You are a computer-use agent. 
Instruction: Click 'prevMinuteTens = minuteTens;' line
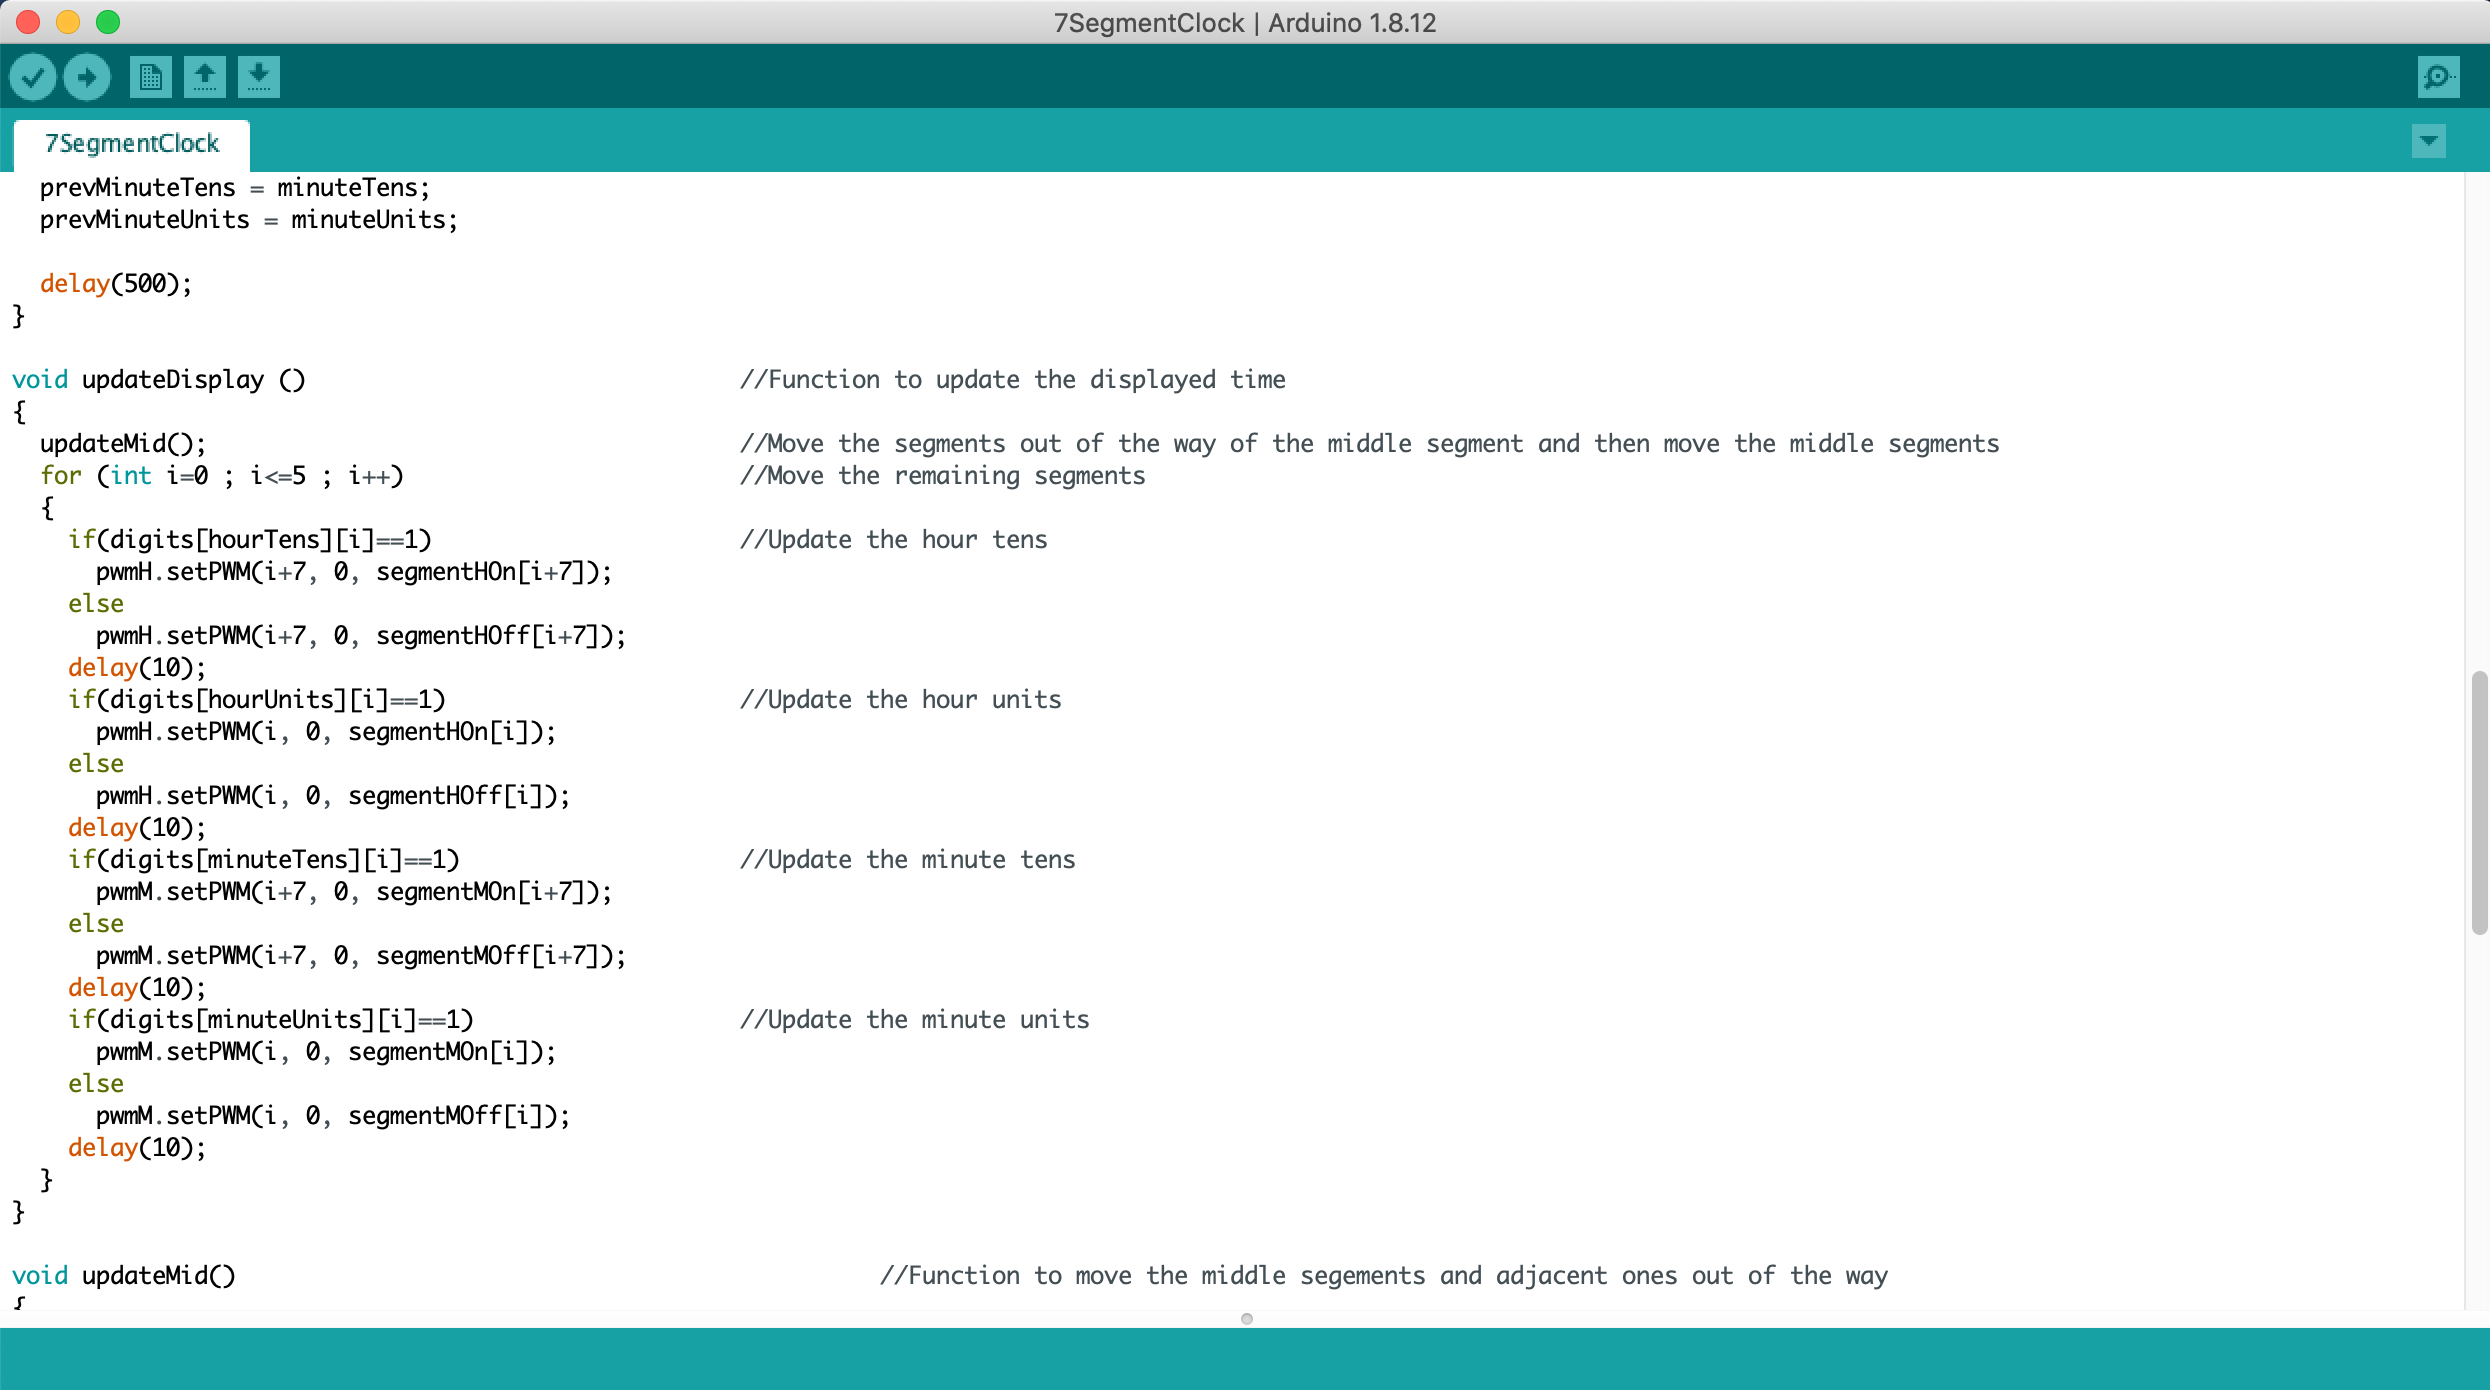click(x=235, y=188)
